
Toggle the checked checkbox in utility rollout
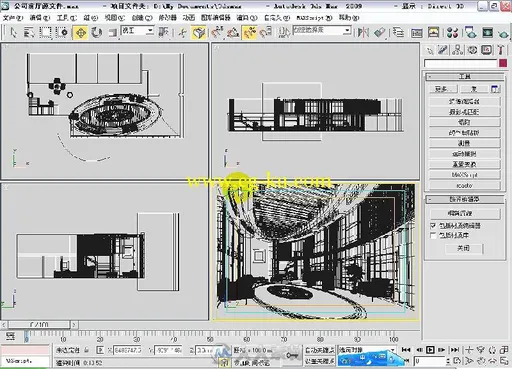[x=433, y=225]
